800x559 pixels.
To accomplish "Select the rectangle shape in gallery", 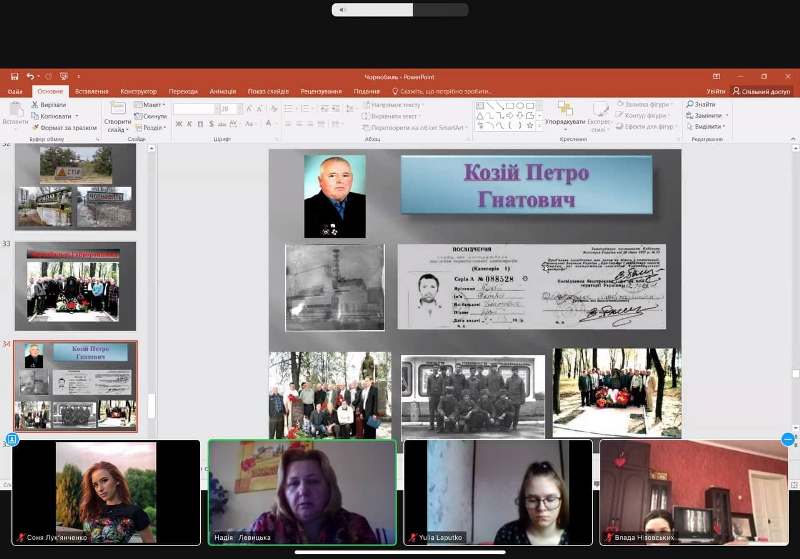I will (510, 106).
